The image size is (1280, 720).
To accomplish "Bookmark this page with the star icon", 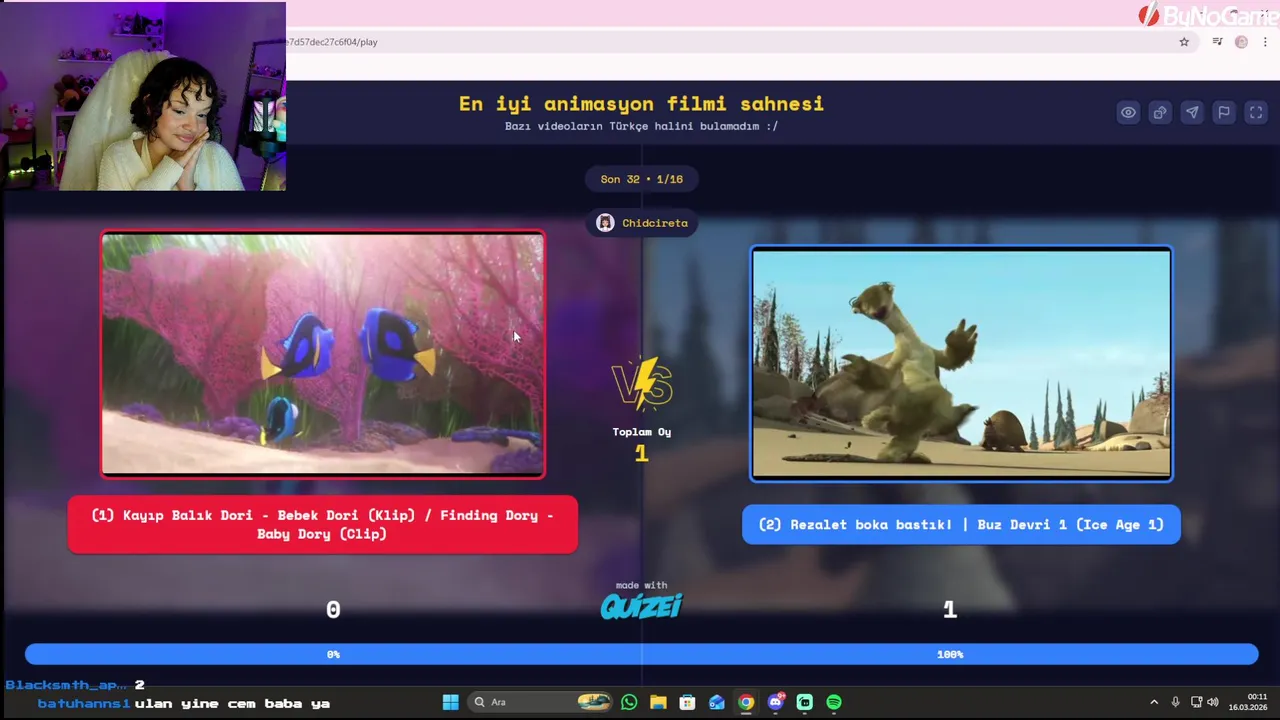I will (1184, 42).
